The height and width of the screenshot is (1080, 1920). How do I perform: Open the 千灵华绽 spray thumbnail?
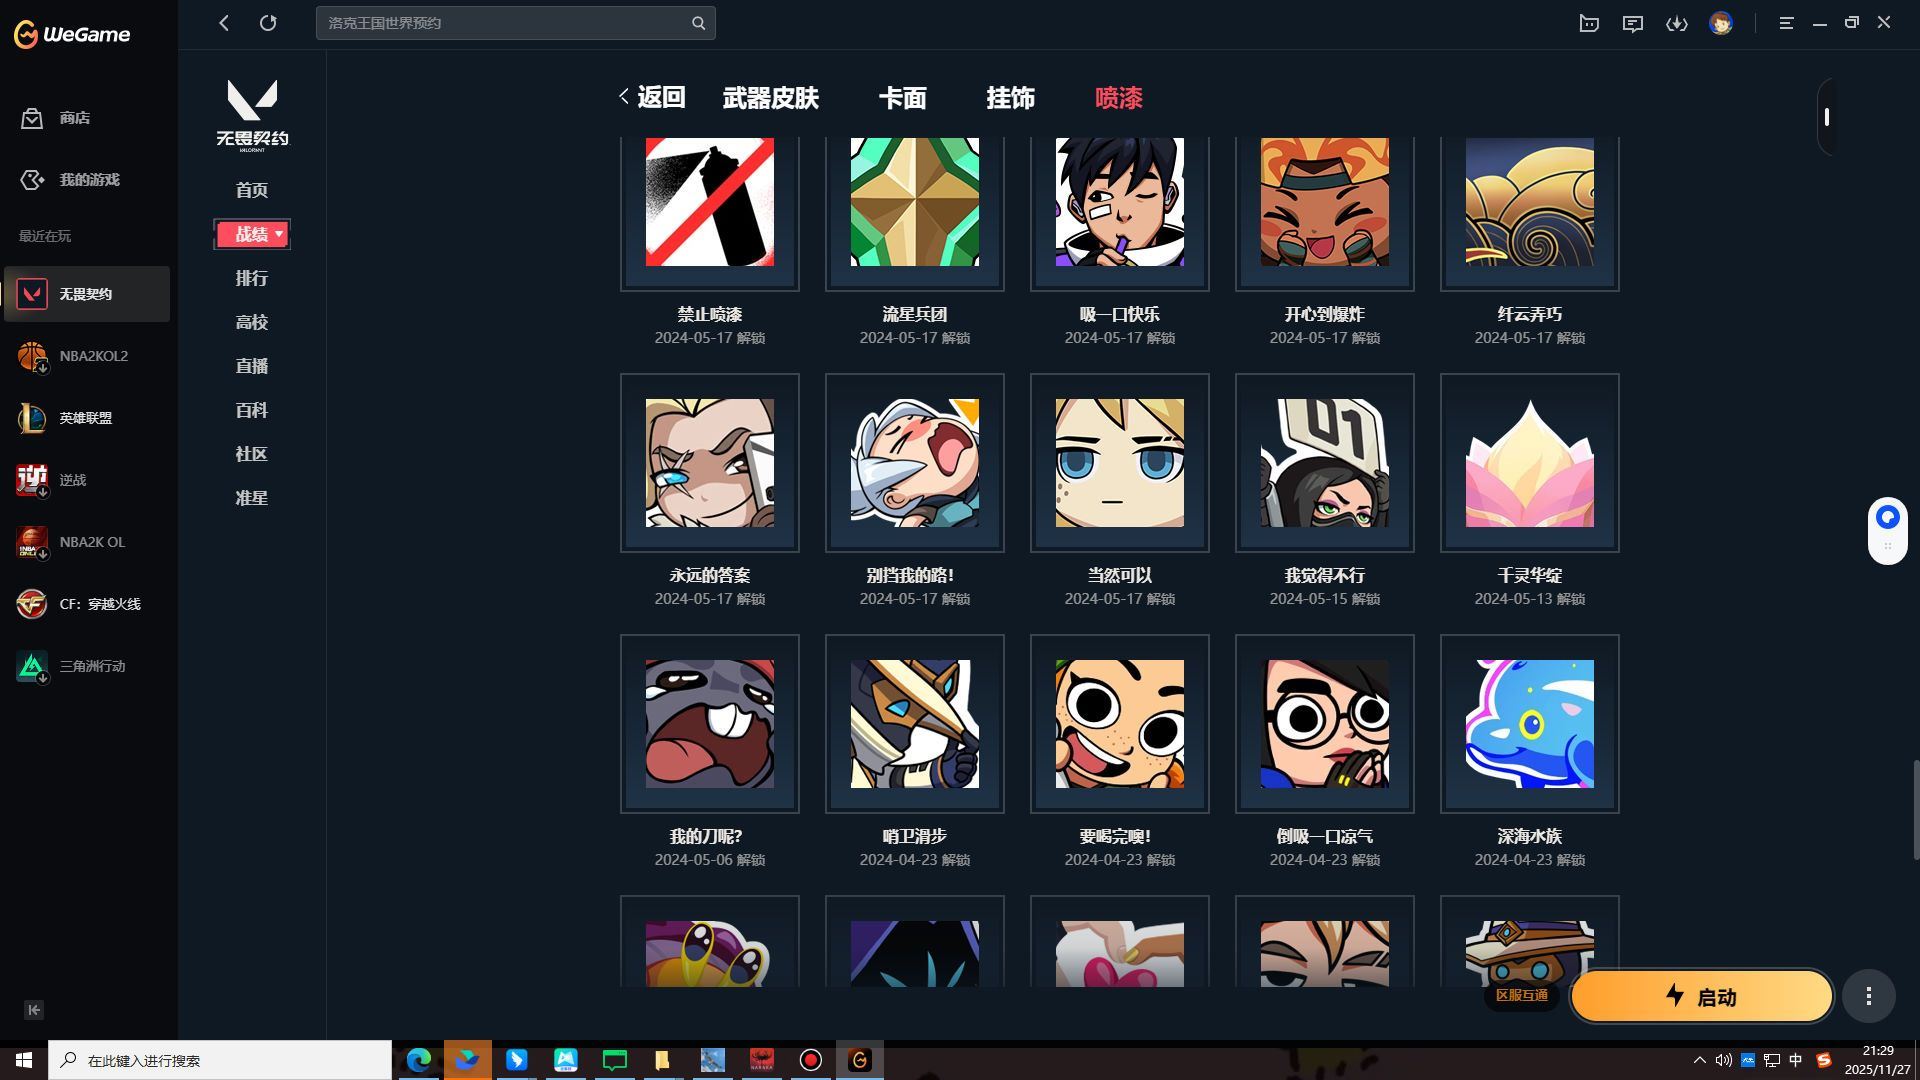pos(1528,463)
